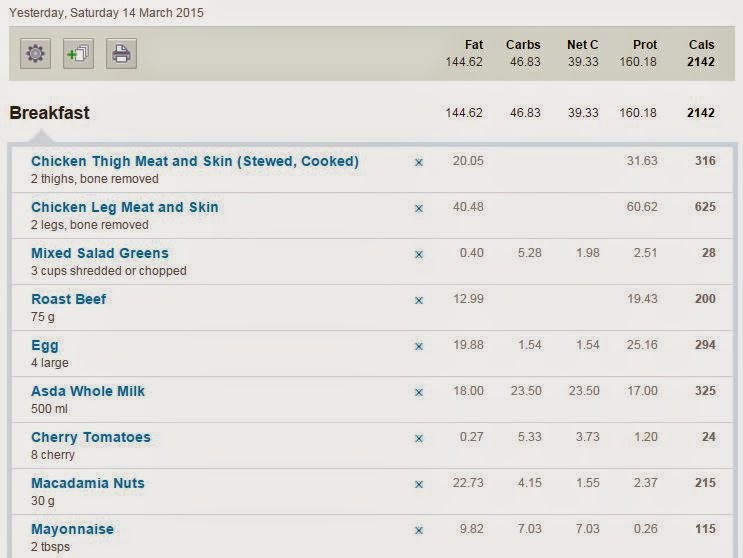
Task: Open the Roast Beef food link
Action: 69,299
